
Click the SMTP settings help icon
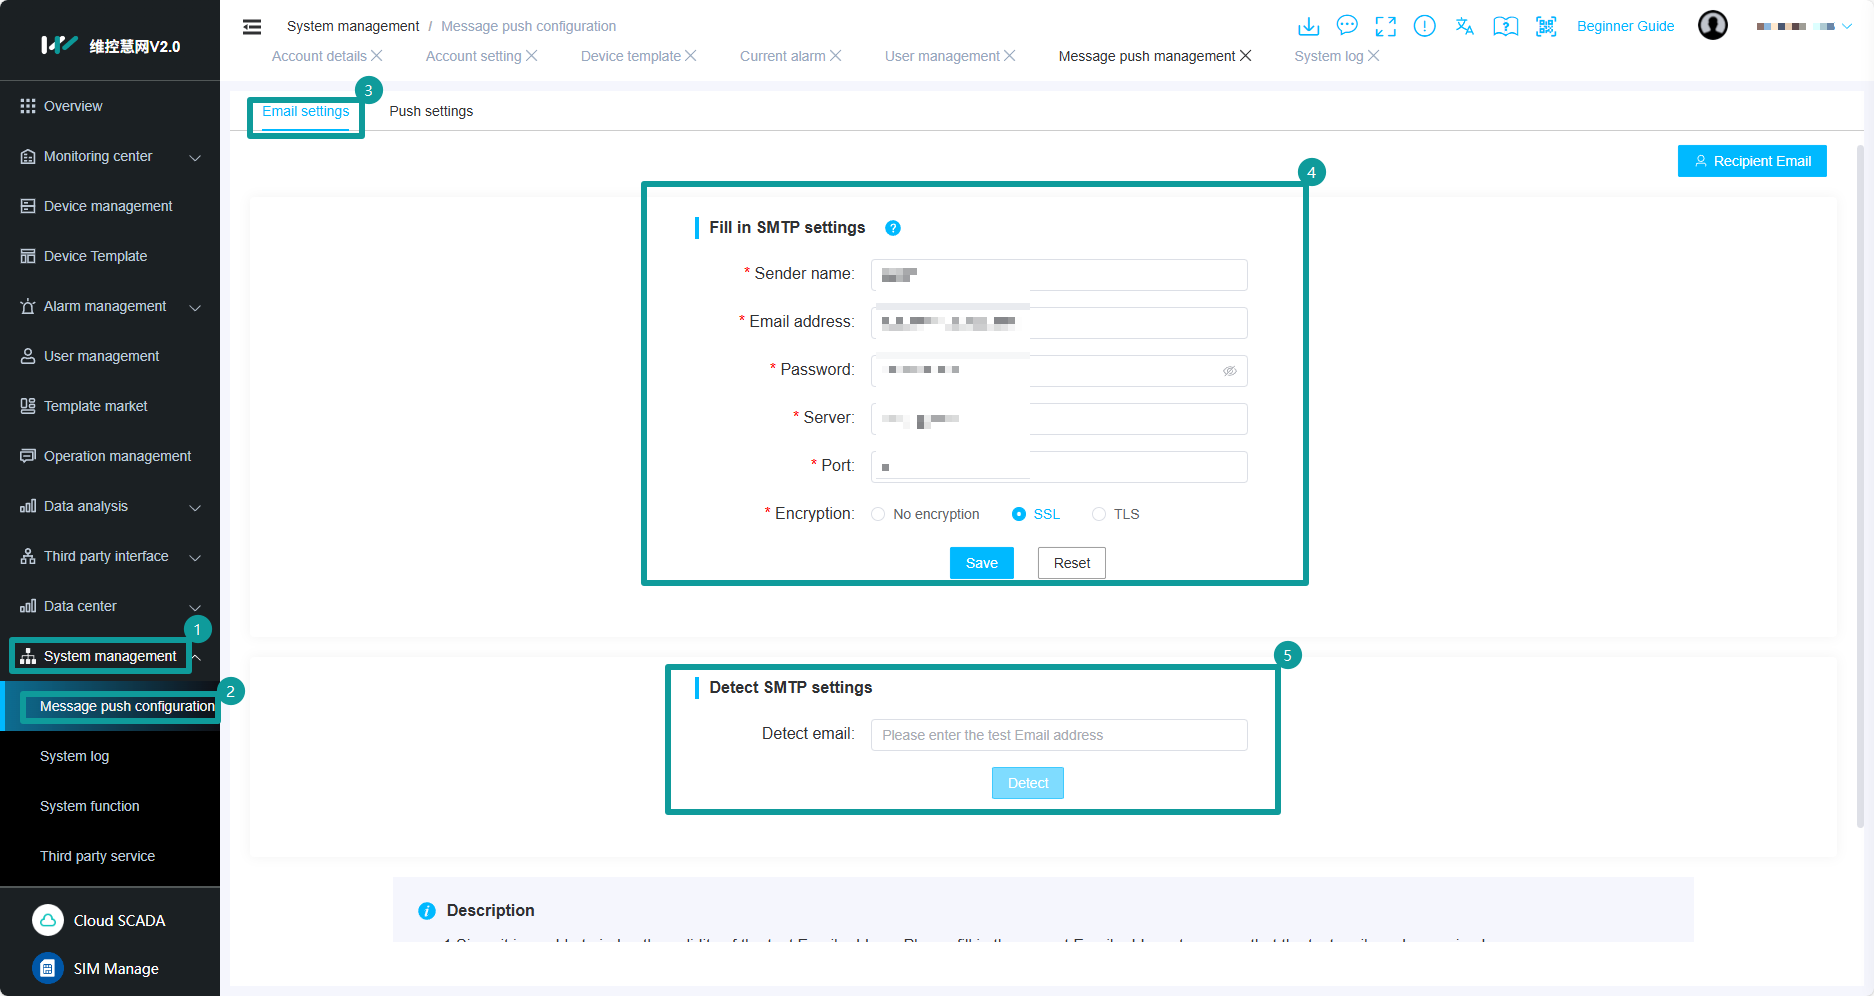[893, 228]
